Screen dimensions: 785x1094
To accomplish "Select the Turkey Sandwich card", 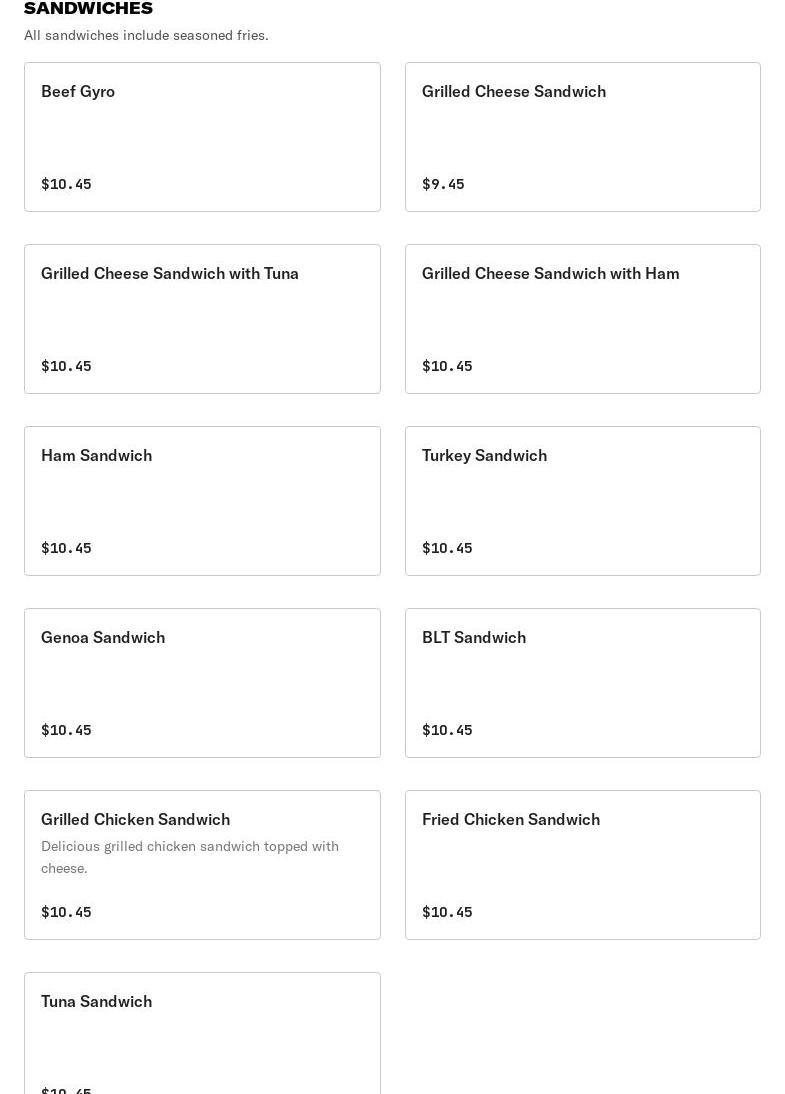I will pos(582,501).
